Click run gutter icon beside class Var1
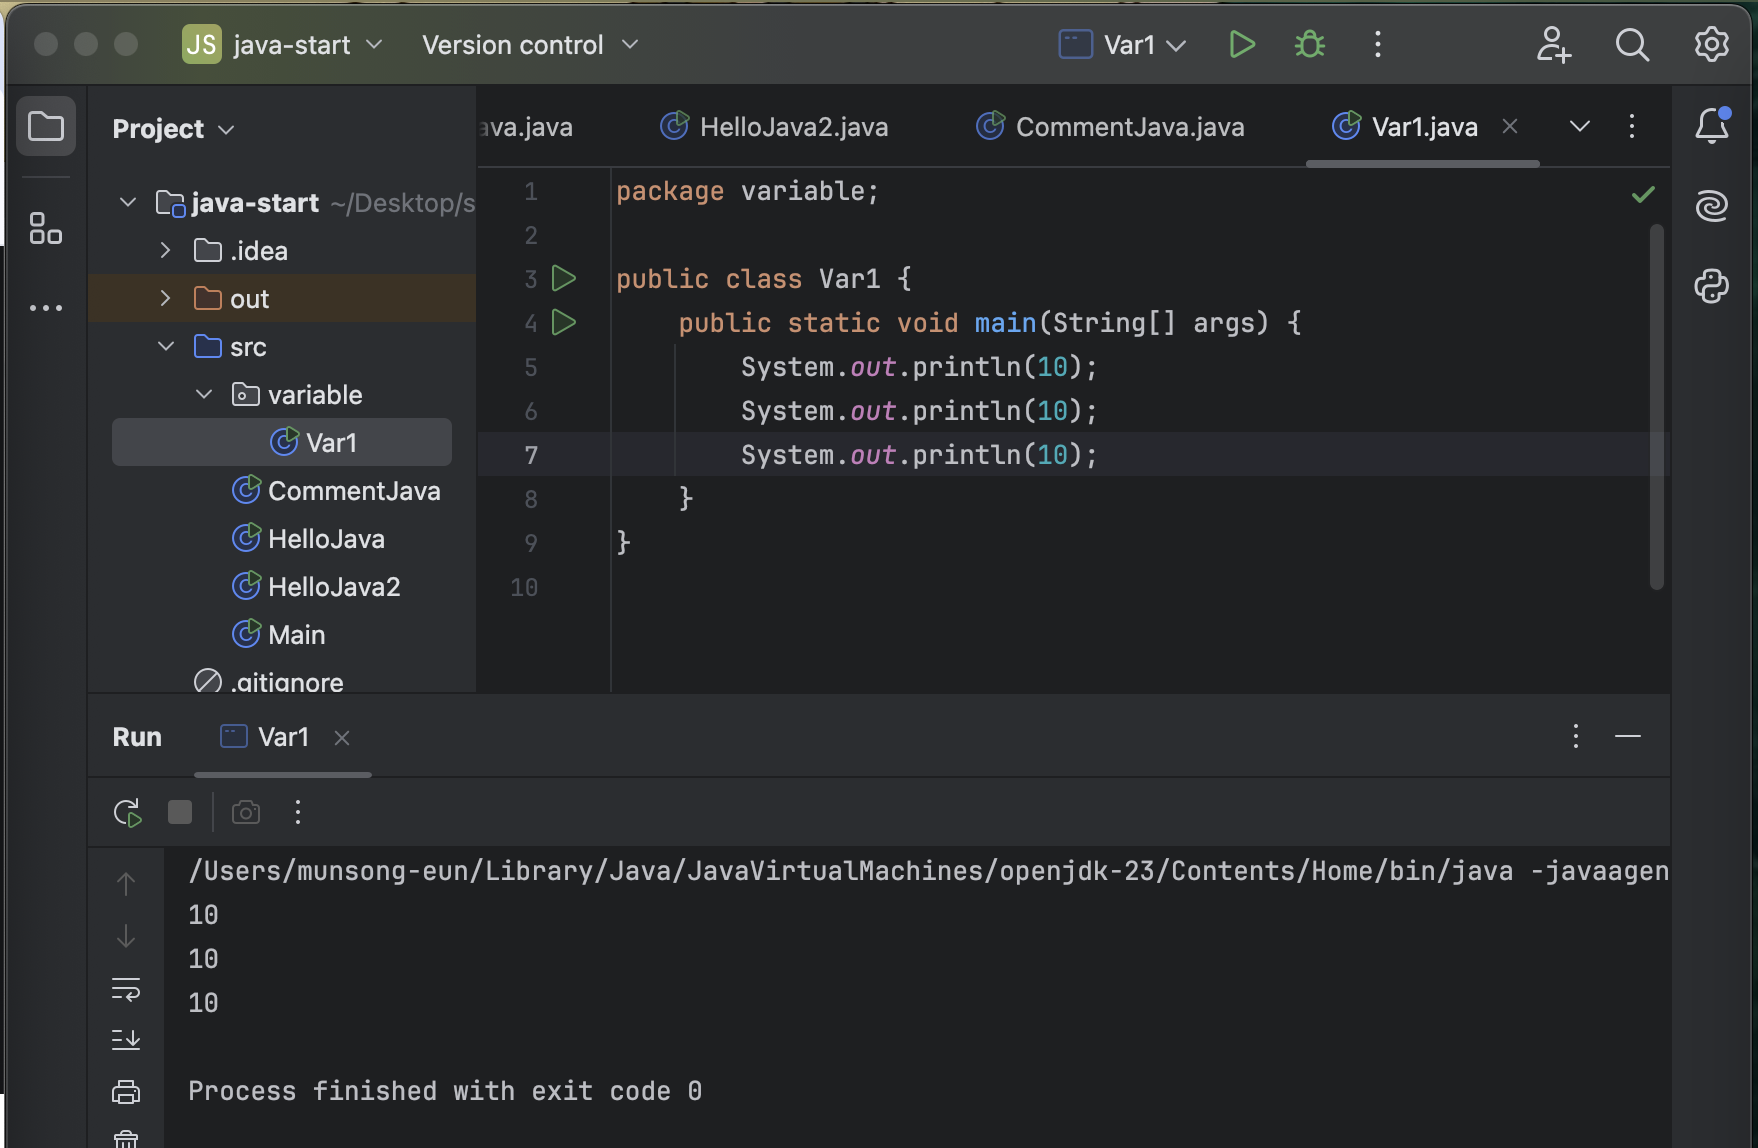 [x=564, y=279]
